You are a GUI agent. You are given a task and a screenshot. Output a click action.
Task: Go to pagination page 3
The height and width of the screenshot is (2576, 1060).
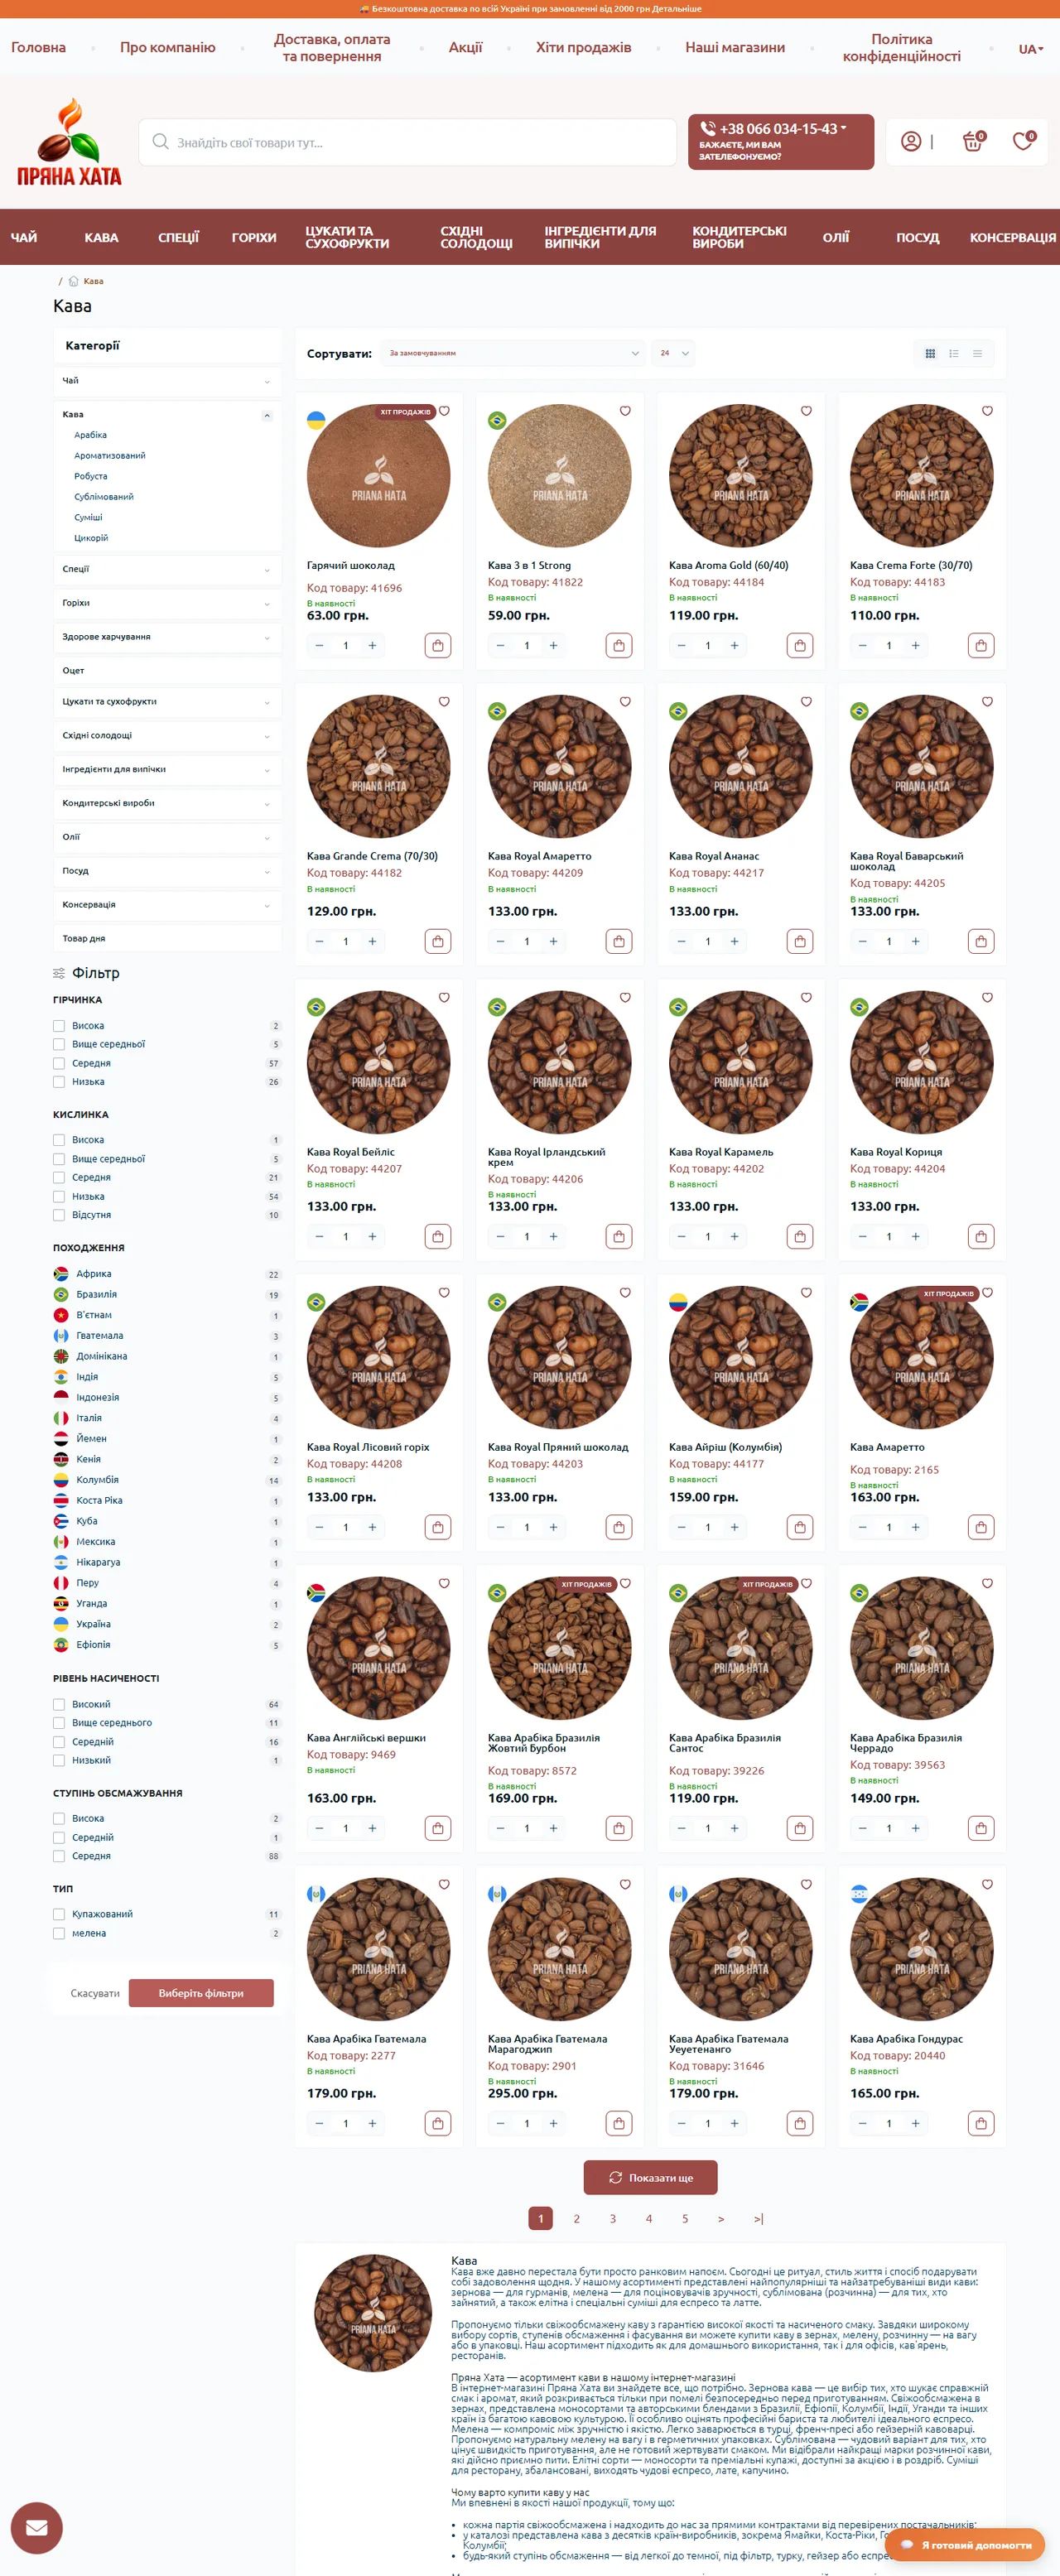tap(613, 2219)
